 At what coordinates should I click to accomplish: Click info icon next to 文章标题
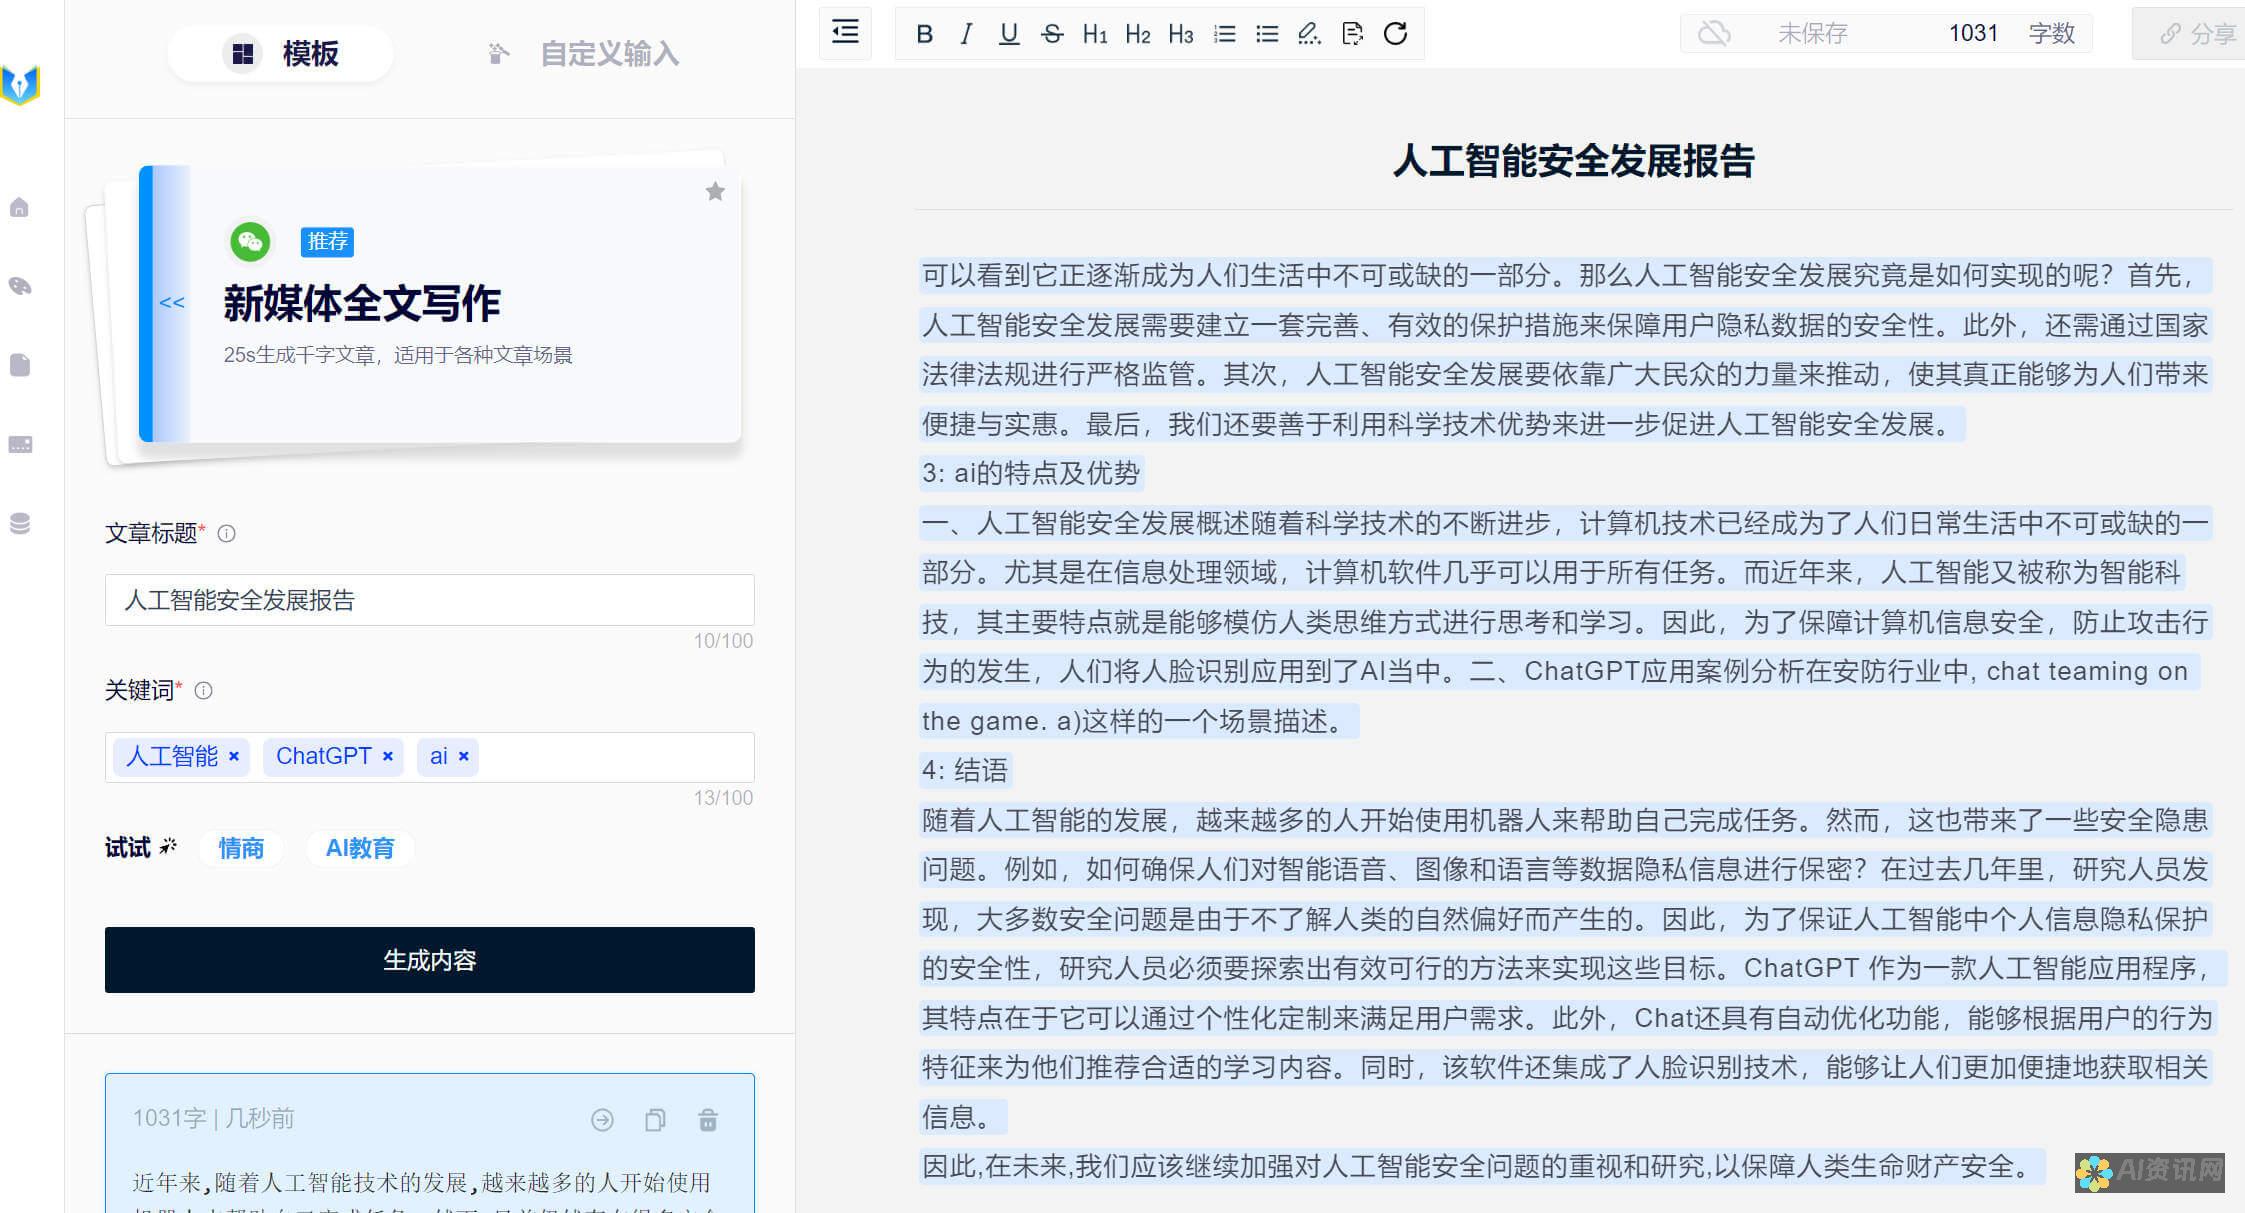coord(226,534)
